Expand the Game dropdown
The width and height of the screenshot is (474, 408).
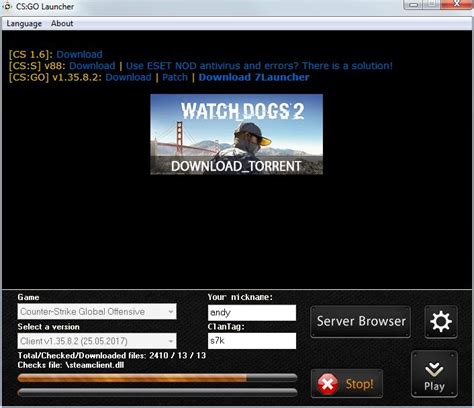click(97, 311)
